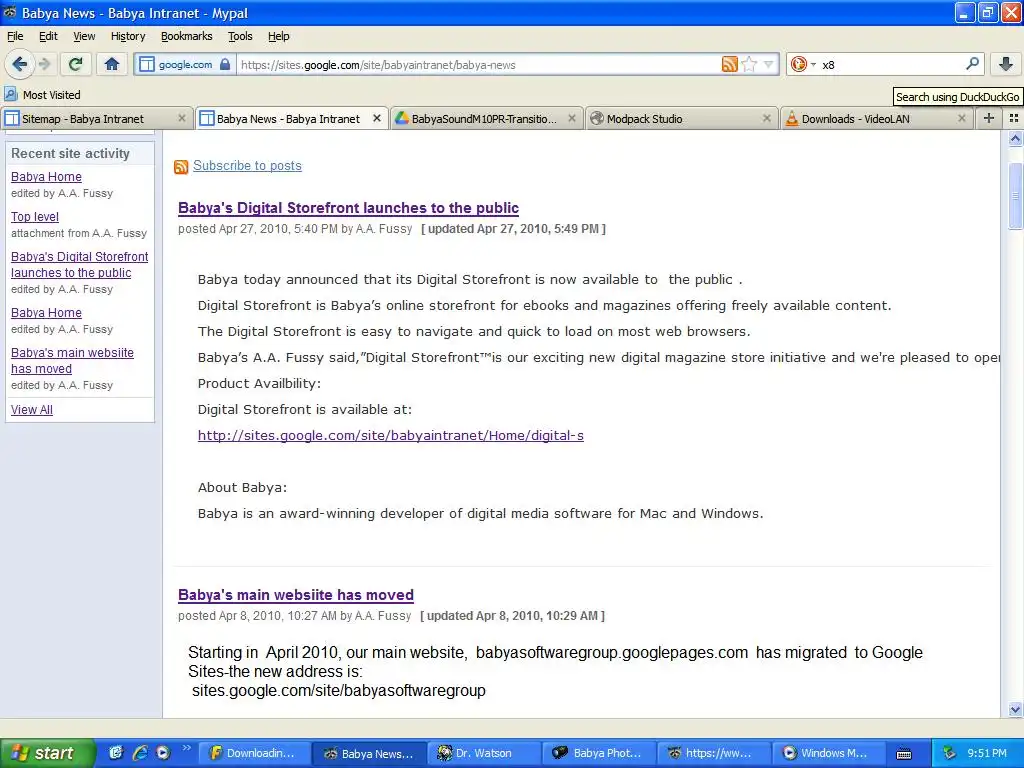Click the 9:51 PM clock
Screen dimensions: 1024x768
coord(987,753)
